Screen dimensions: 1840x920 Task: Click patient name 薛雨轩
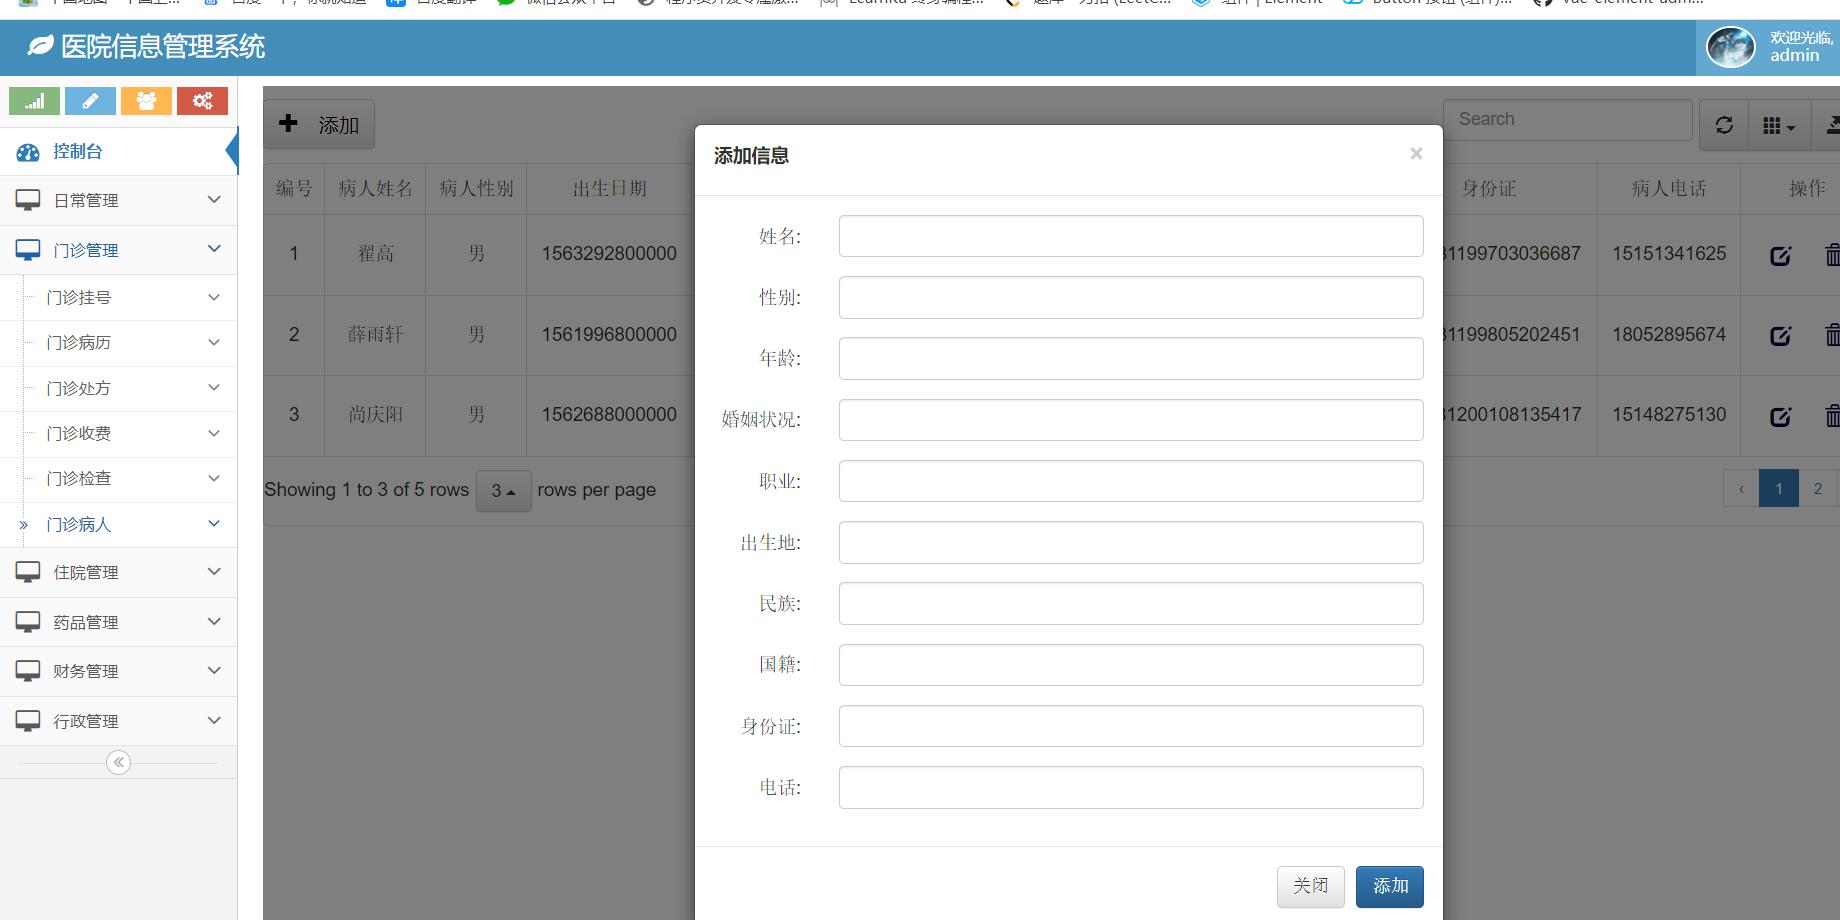pos(376,334)
